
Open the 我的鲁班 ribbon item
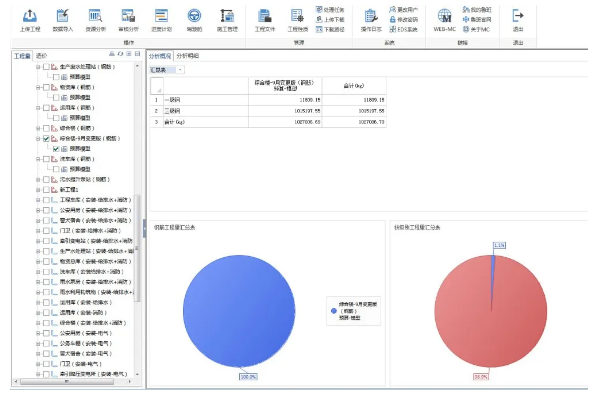[477, 9]
